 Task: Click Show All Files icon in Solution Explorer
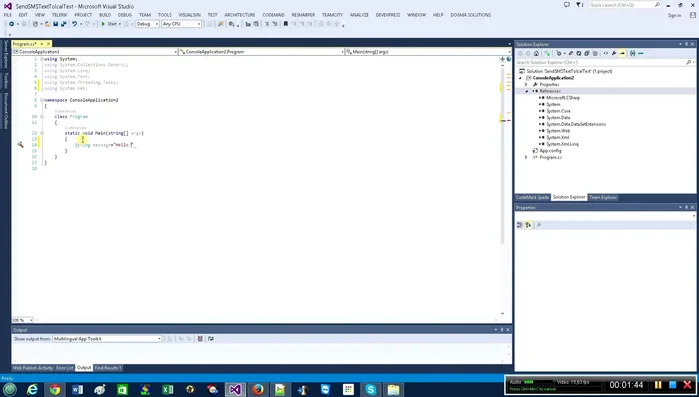tap(595, 53)
